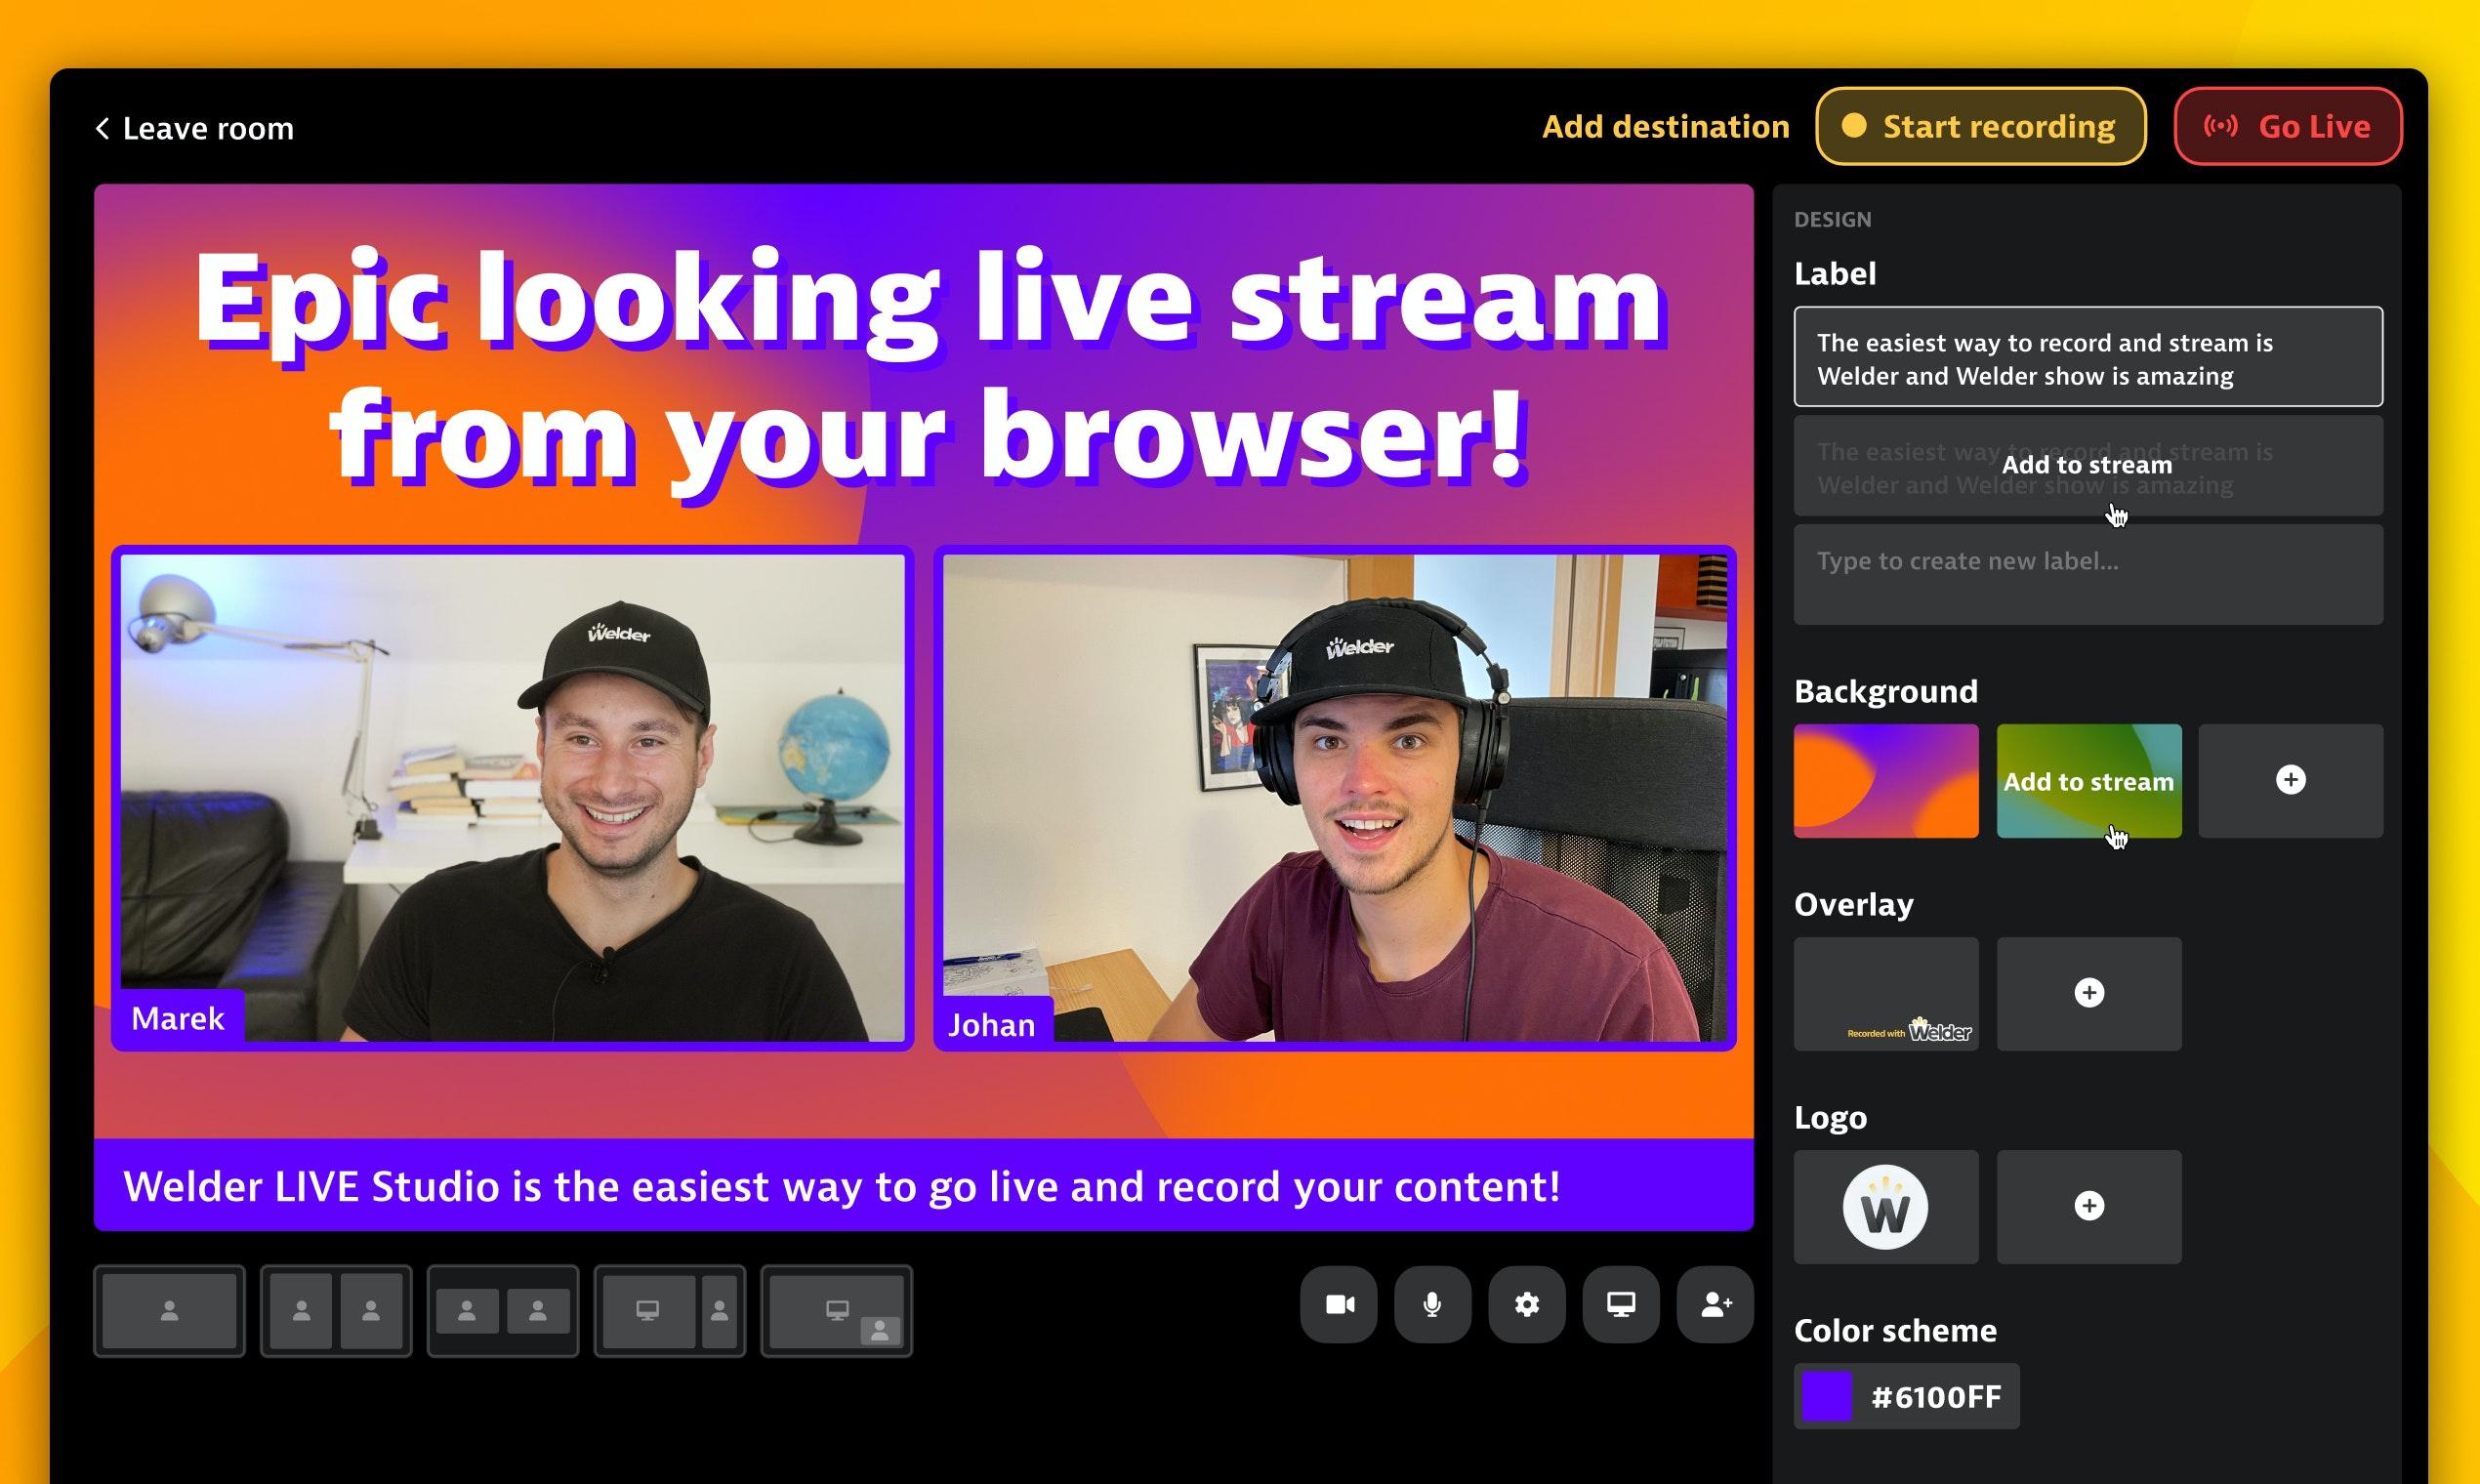Click the screen share monitor icon
The image size is (2480, 1484).
point(1621,1304)
